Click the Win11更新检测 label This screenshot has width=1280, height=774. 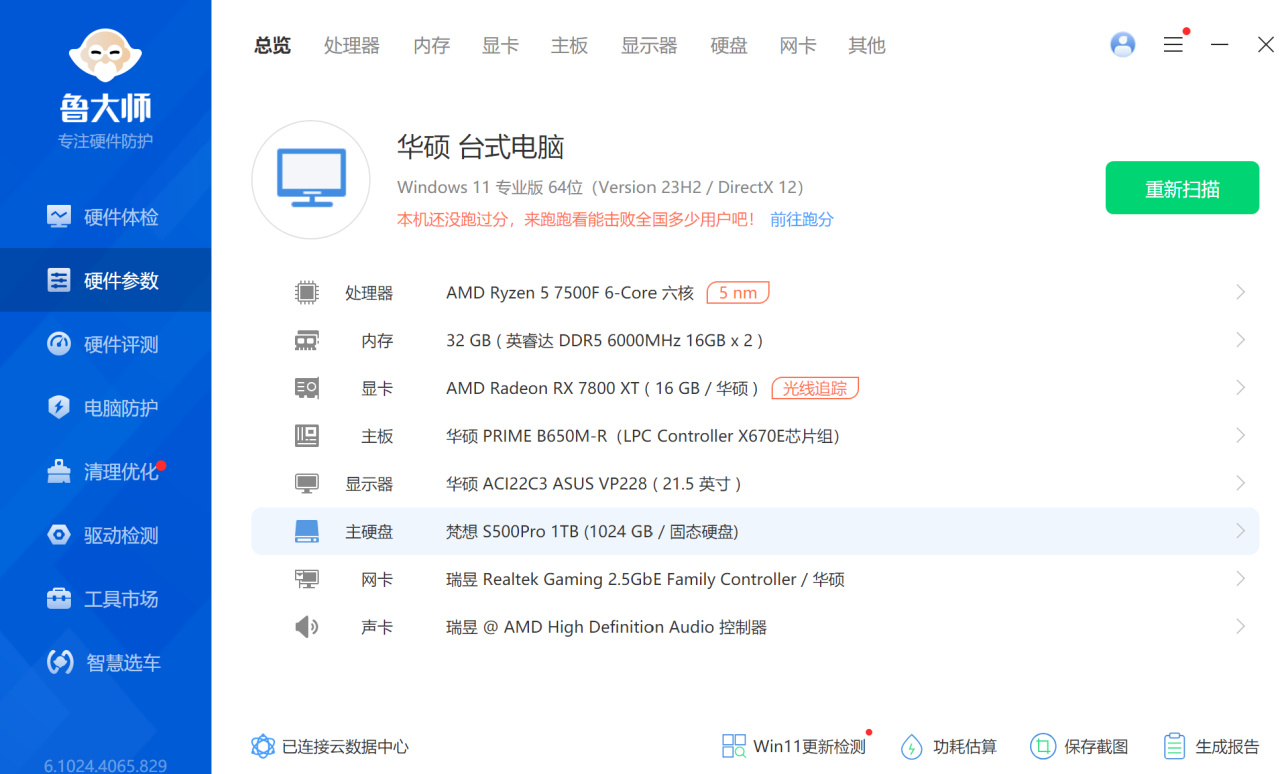tap(810, 746)
